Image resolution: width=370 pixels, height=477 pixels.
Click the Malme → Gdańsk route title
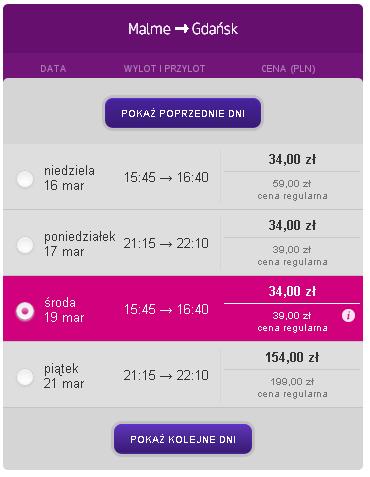(183, 29)
